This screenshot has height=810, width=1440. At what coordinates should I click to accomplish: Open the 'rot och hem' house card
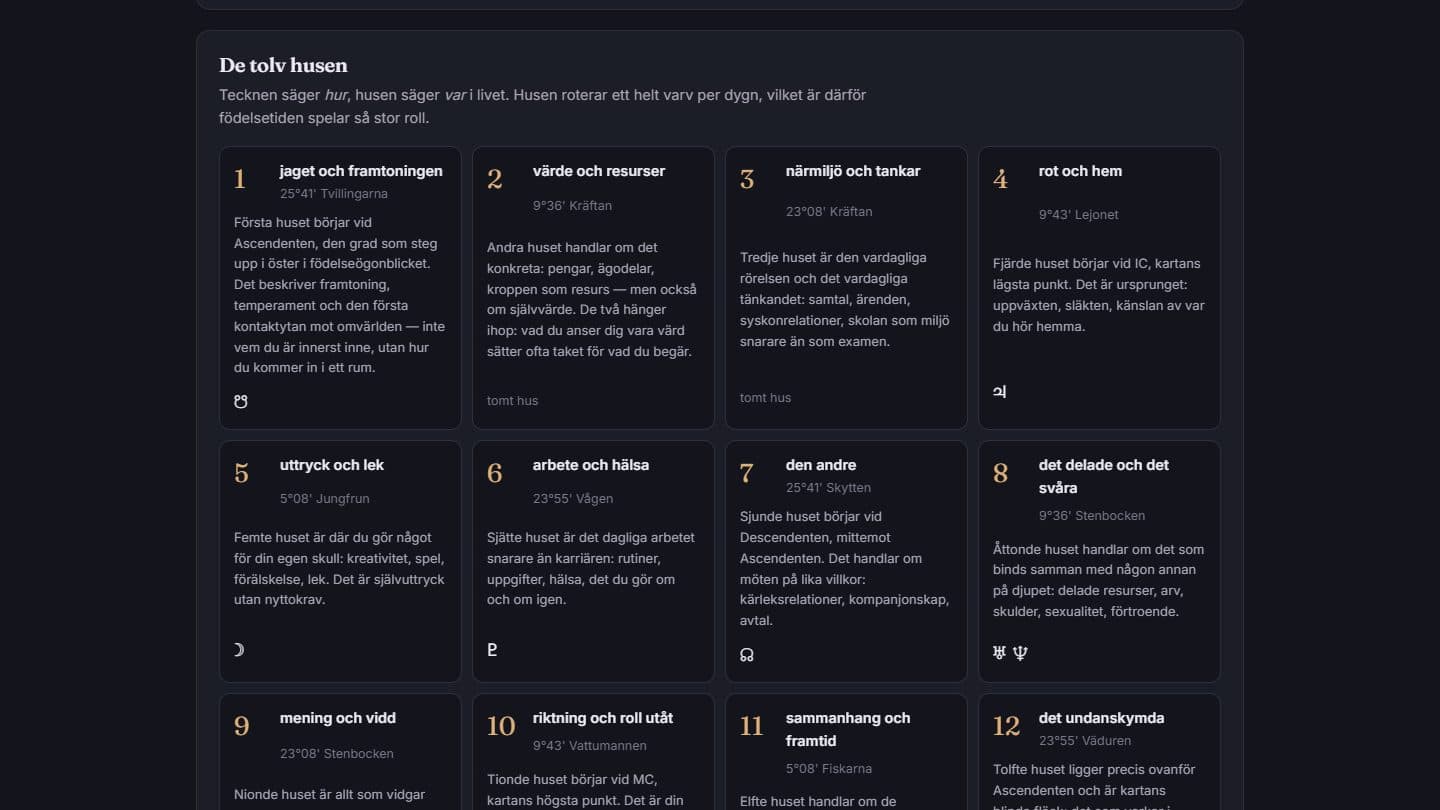(x=1099, y=288)
